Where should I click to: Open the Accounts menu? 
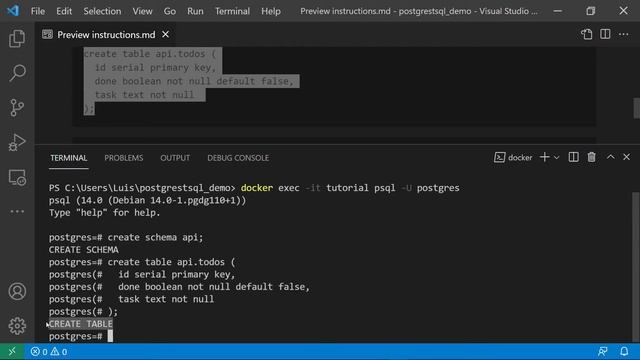click(17, 291)
